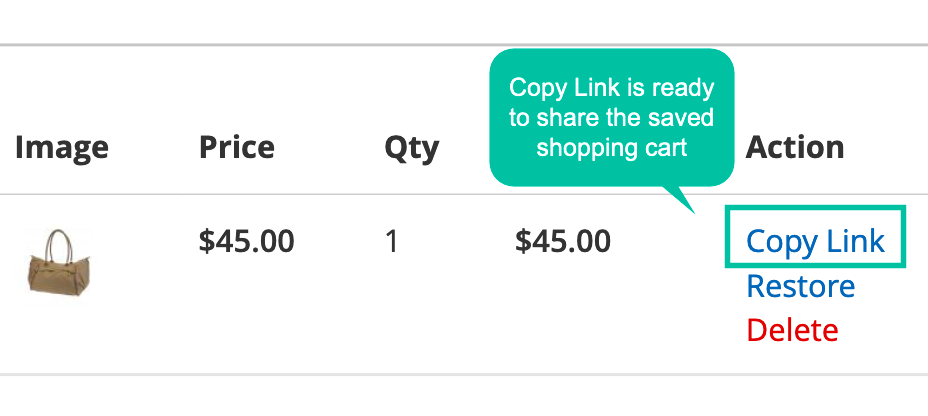
Task: Click the quantity value 1
Action: tap(391, 241)
